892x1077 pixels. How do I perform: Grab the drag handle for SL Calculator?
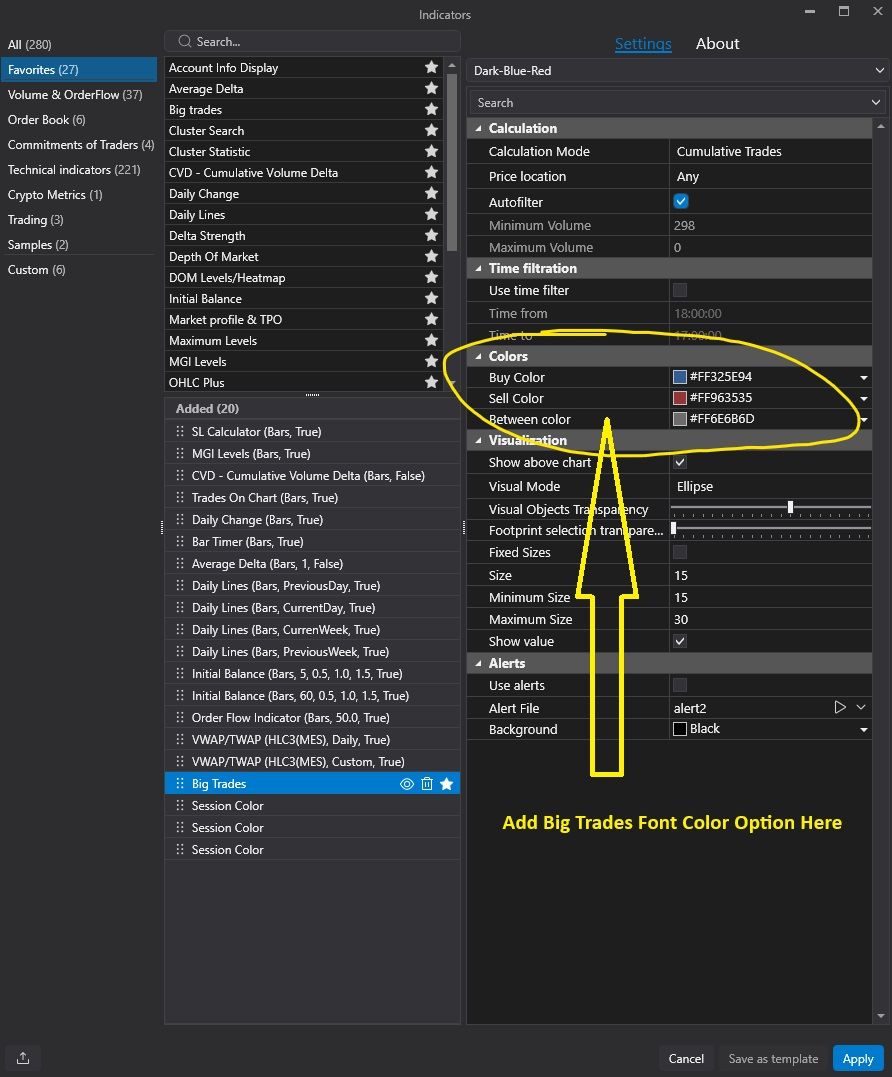(x=180, y=431)
